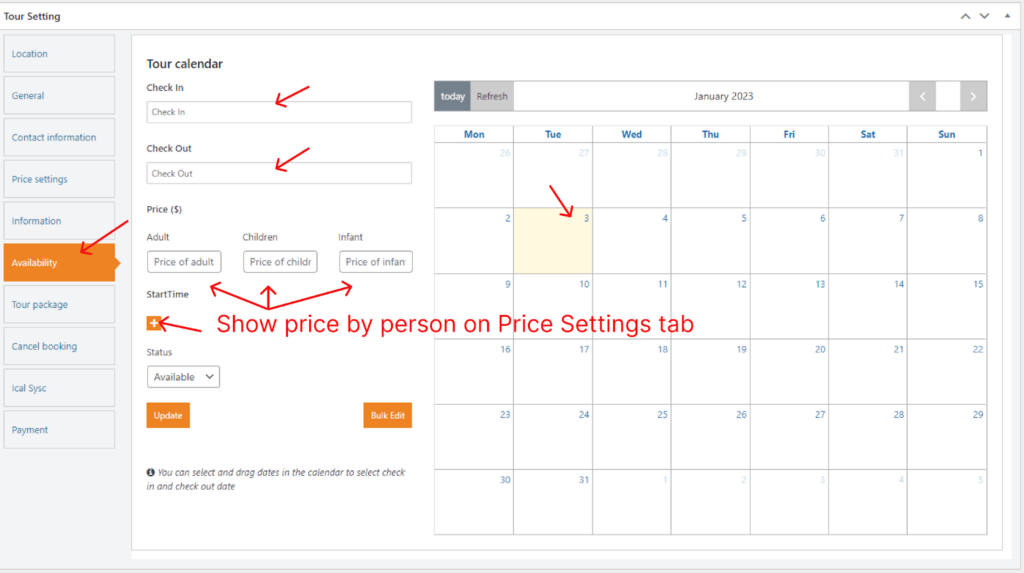Click the Update button
This screenshot has width=1024, height=573.
point(168,415)
